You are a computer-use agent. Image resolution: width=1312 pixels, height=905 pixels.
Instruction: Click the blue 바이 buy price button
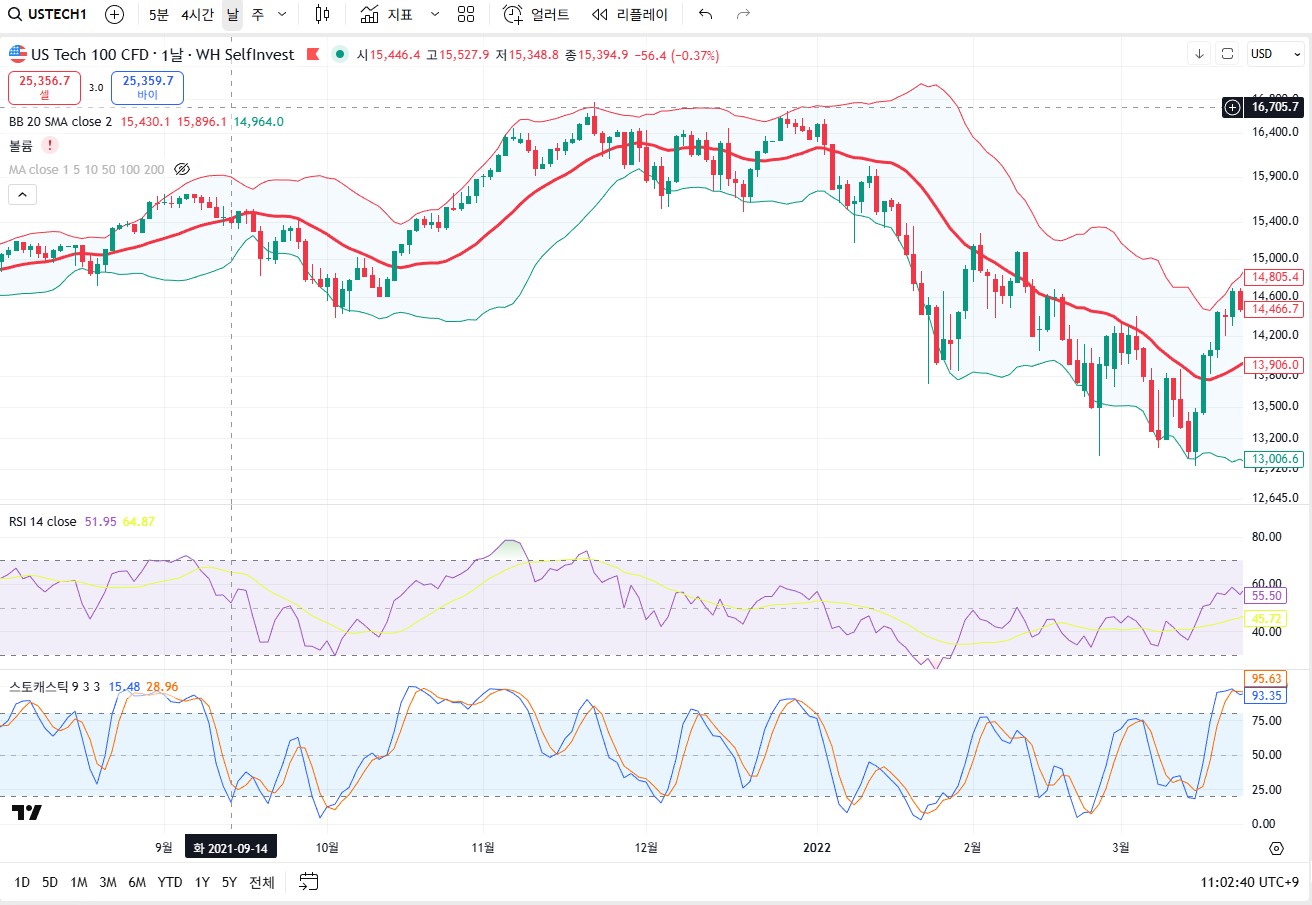(147, 87)
